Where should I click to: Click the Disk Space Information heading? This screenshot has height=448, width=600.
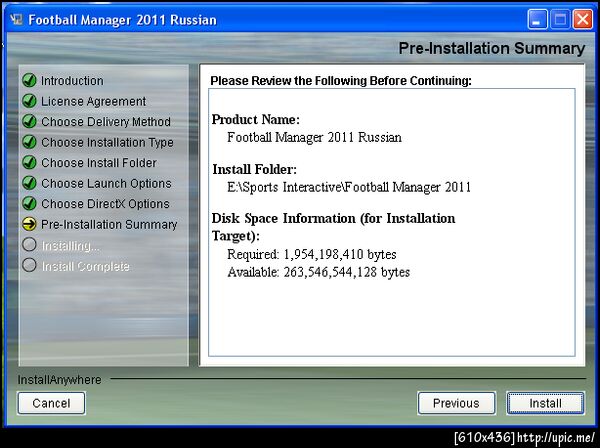tap(333, 227)
